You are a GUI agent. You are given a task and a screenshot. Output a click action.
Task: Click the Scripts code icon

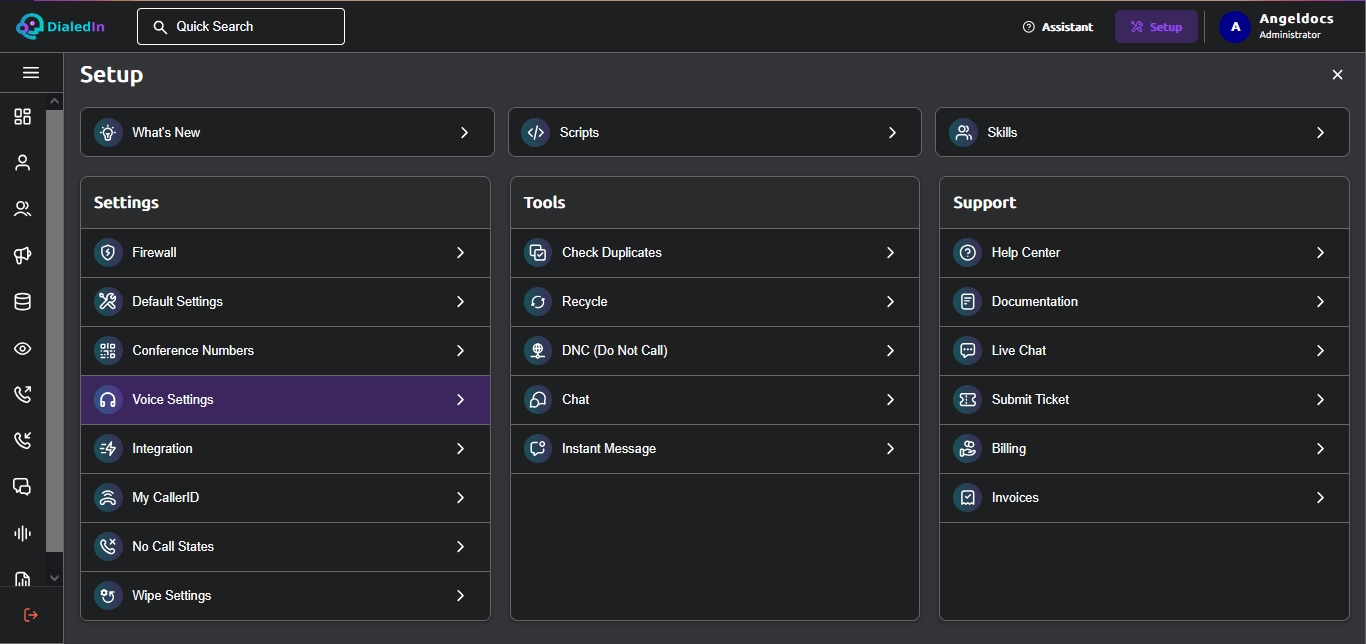point(536,133)
